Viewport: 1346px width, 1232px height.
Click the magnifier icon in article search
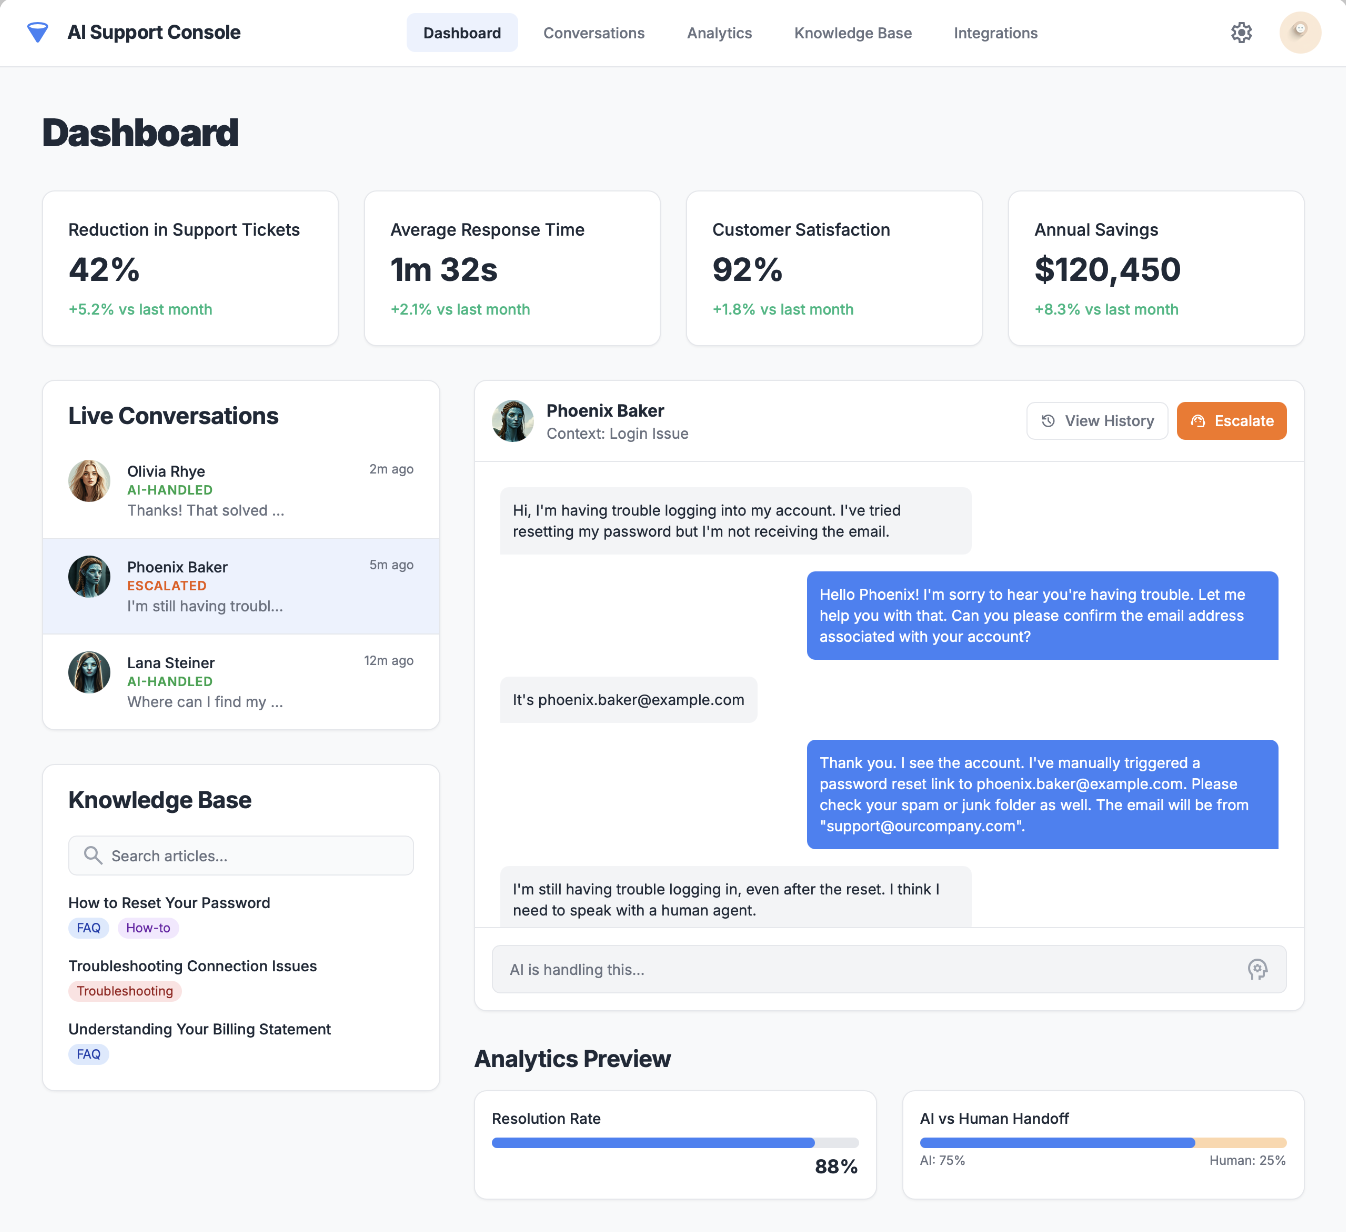[93, 855]
